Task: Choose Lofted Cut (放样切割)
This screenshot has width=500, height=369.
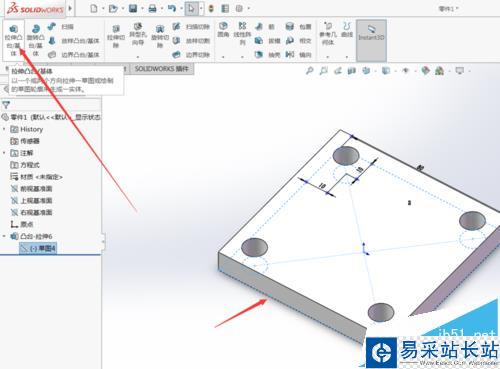Action: [191, 41]
